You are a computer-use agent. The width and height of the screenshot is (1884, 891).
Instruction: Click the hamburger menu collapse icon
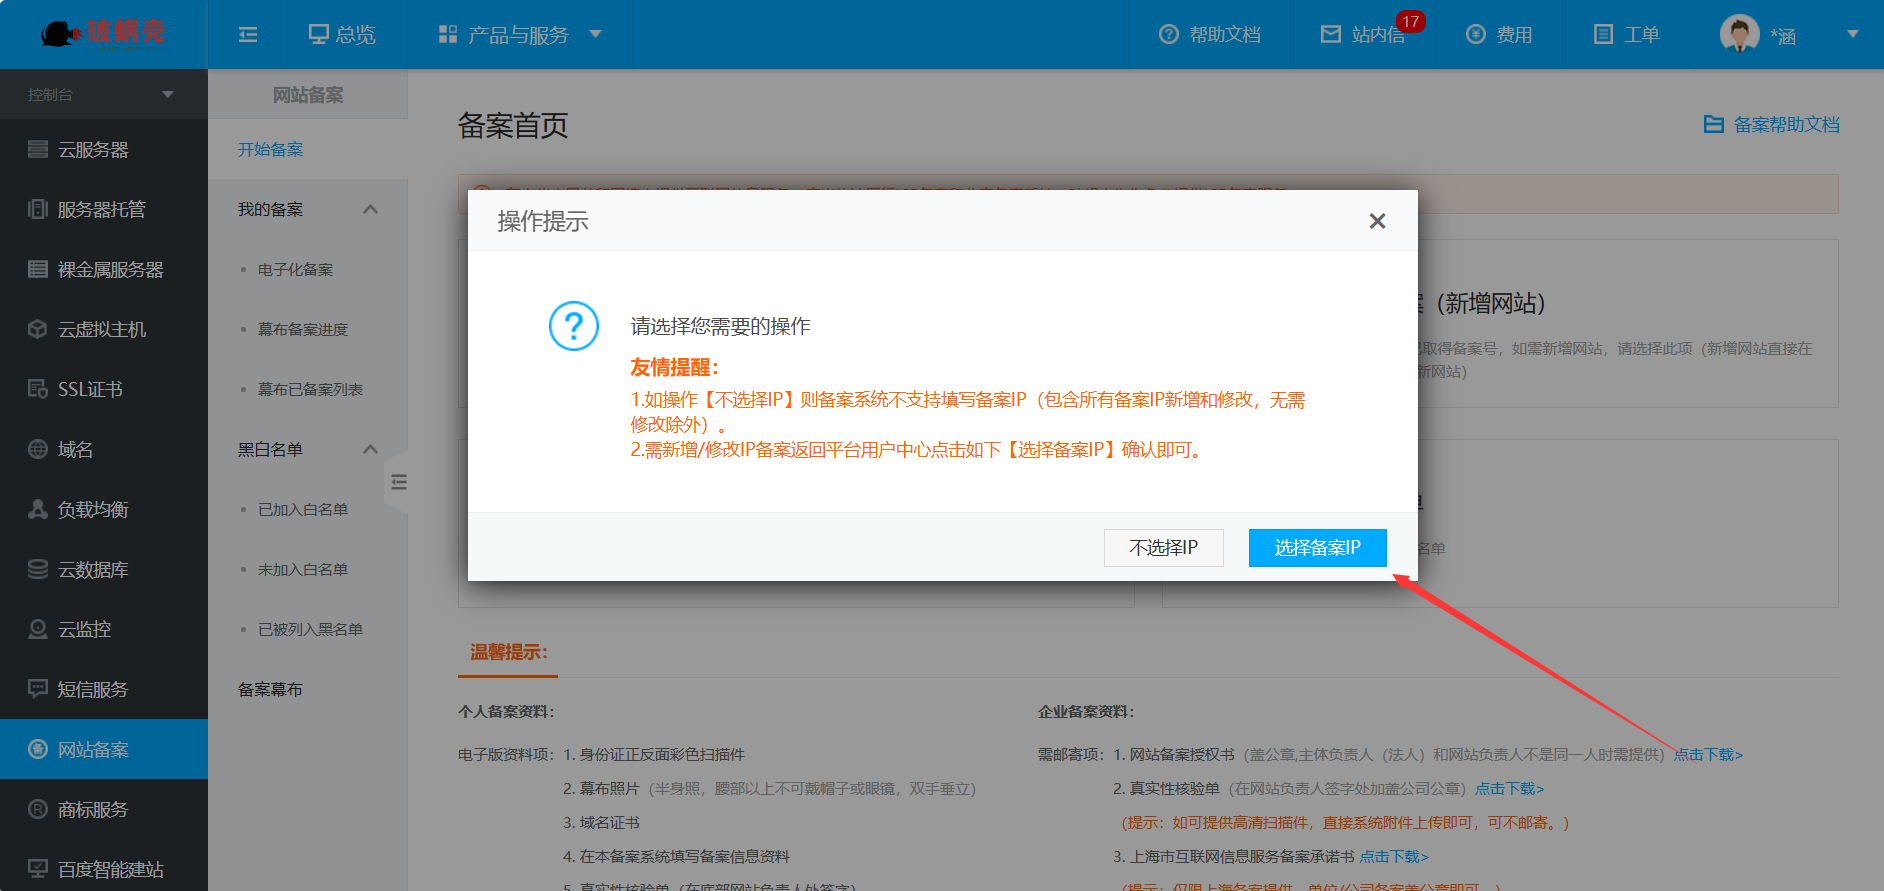(x=248, y=35)
